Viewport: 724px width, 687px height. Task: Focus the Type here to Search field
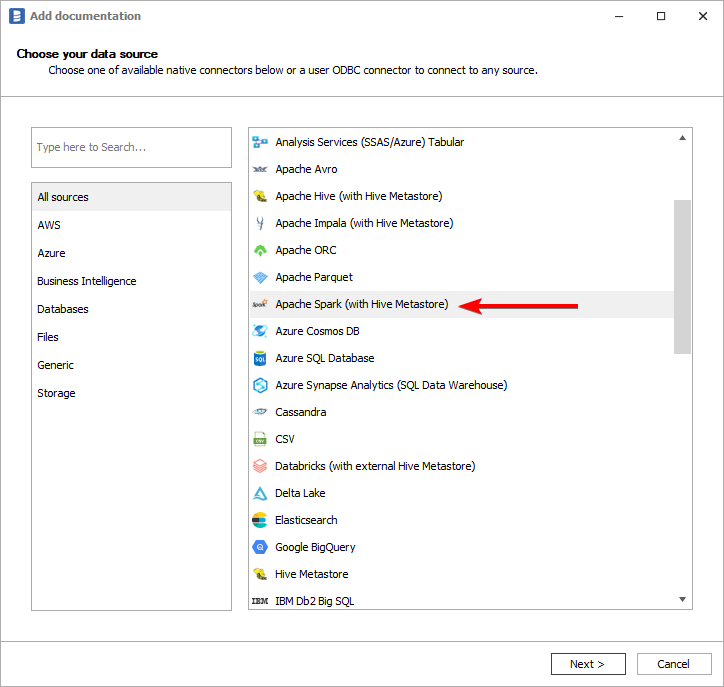click(x=131, y=147)
